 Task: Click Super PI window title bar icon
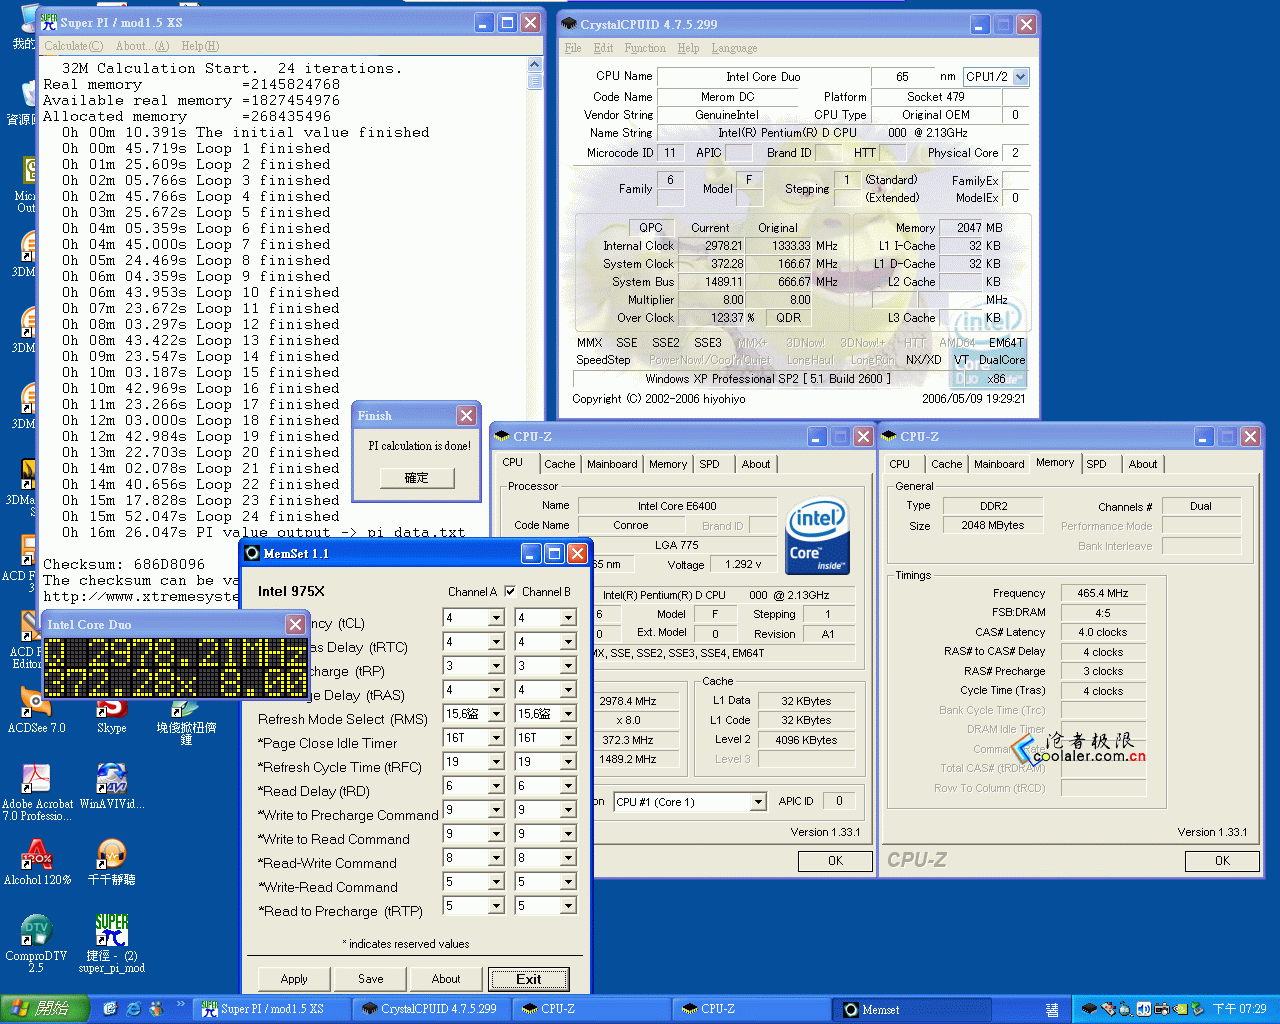[x=49, y=22]
